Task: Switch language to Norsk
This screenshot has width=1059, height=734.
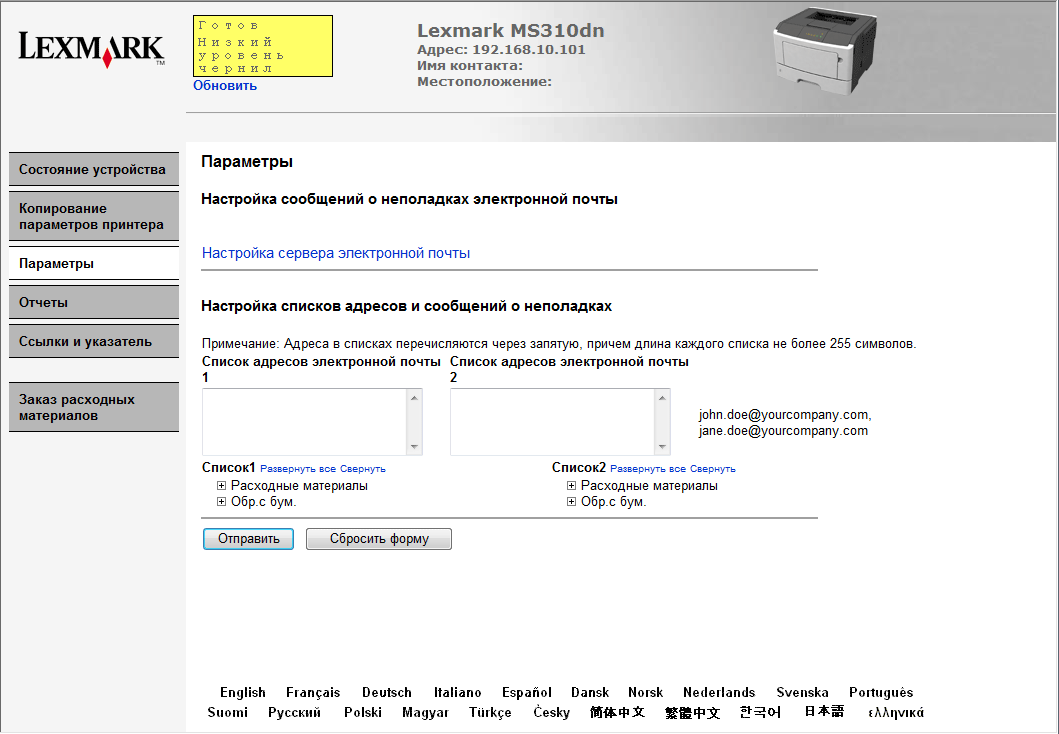Action: [x=646, y=693]
